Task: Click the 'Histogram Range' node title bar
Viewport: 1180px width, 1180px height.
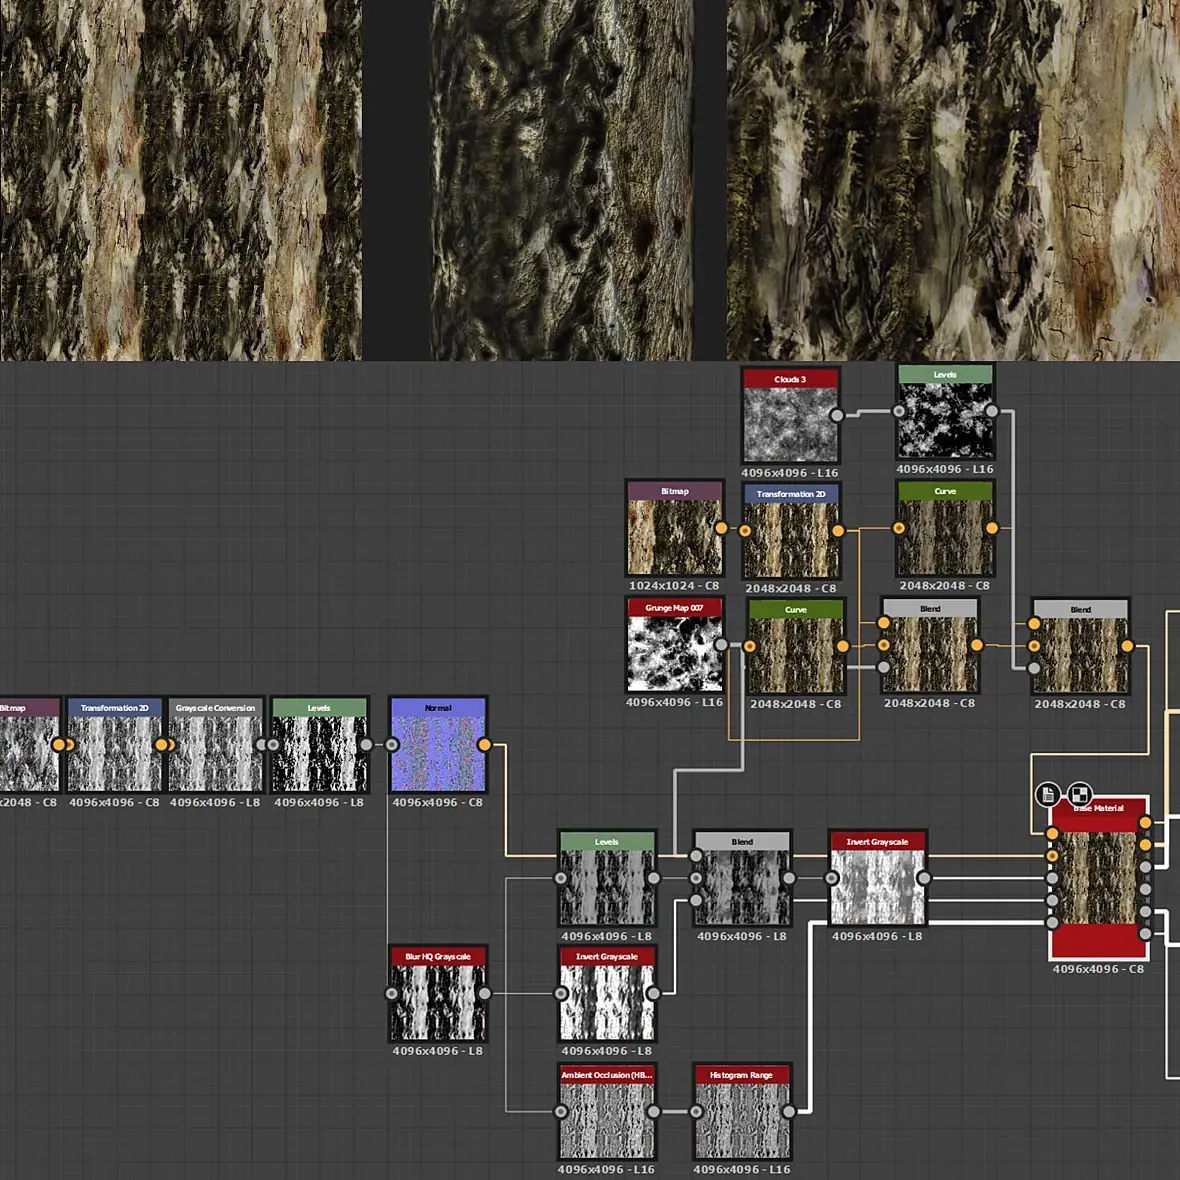Action: [741, 1075]
